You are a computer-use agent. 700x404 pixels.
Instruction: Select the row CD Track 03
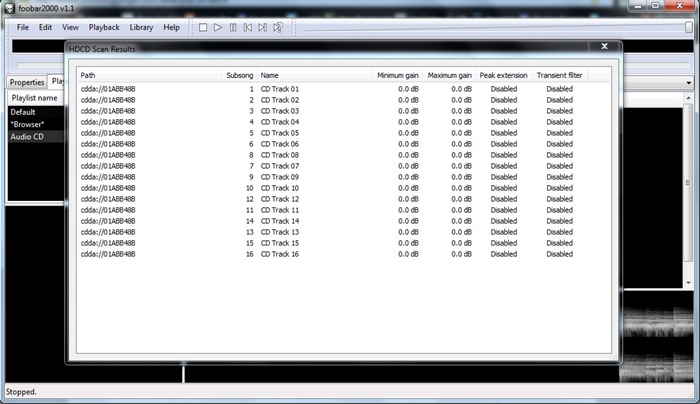[x=344, y=111]
